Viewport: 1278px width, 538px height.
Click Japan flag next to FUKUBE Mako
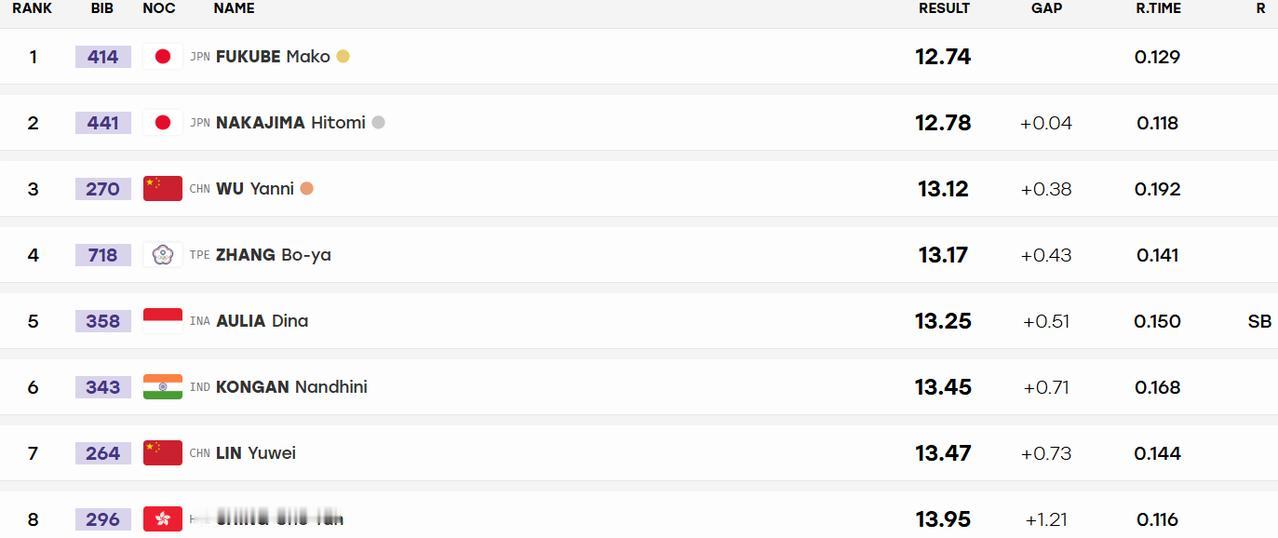[162, 57]
